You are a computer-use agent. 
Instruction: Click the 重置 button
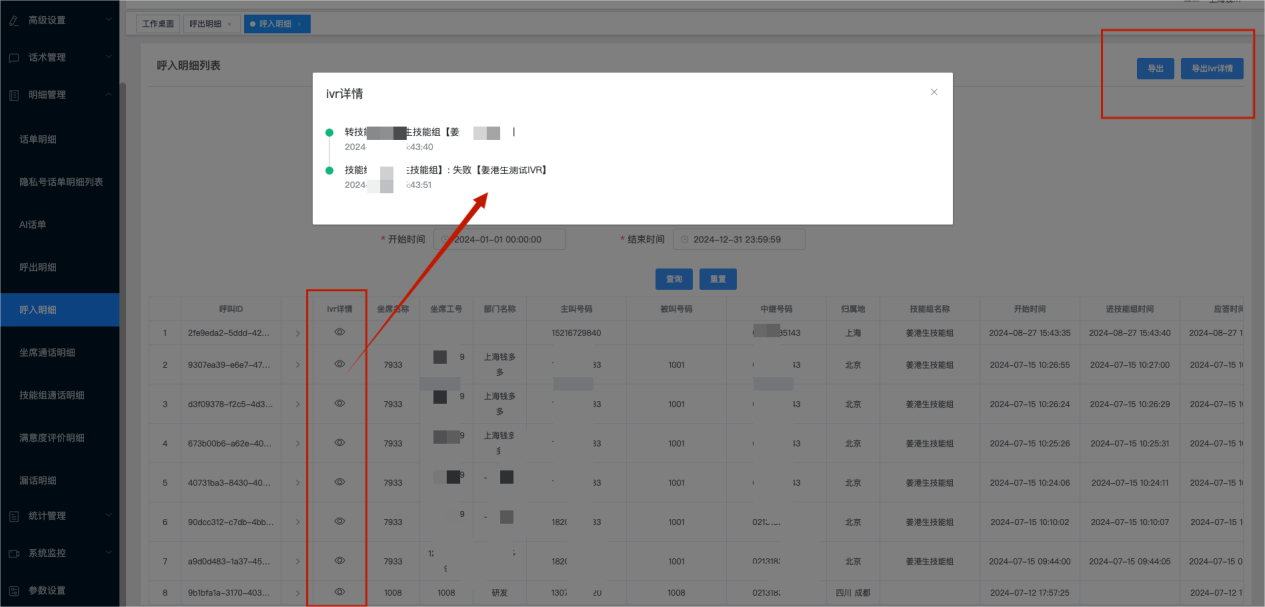coord(718,279)
